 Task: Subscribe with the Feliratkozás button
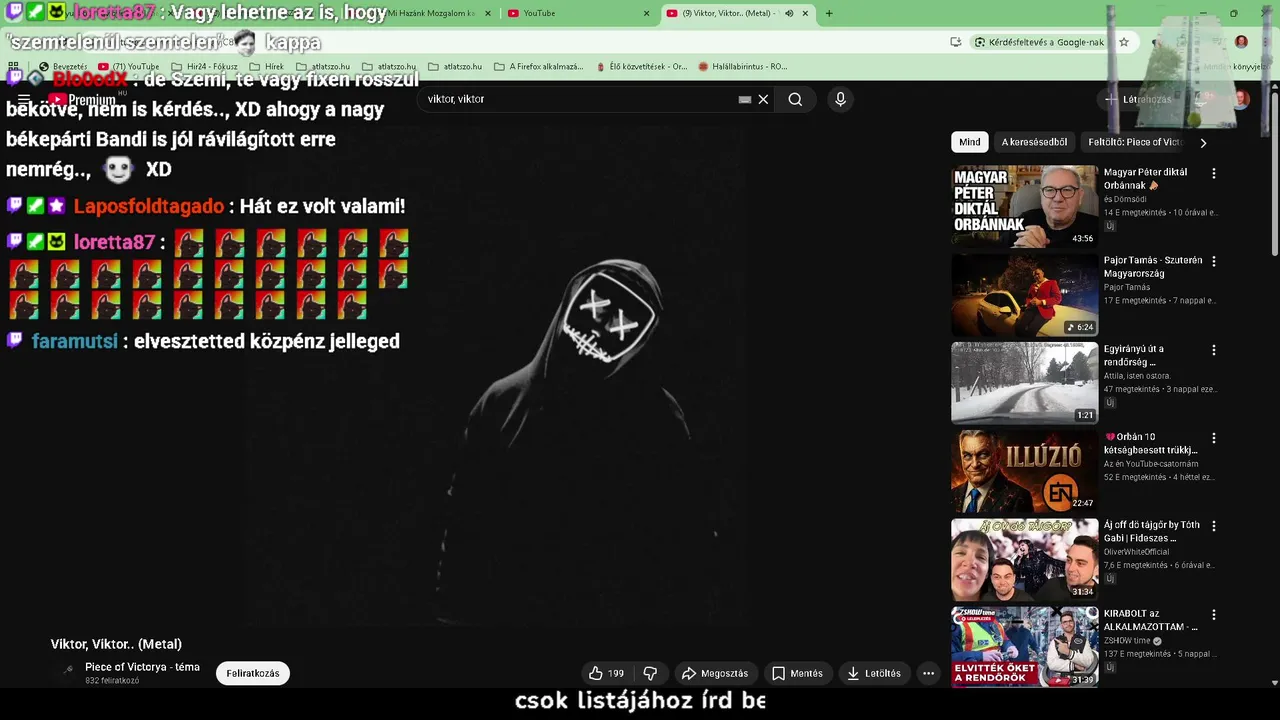click(253, 673)
